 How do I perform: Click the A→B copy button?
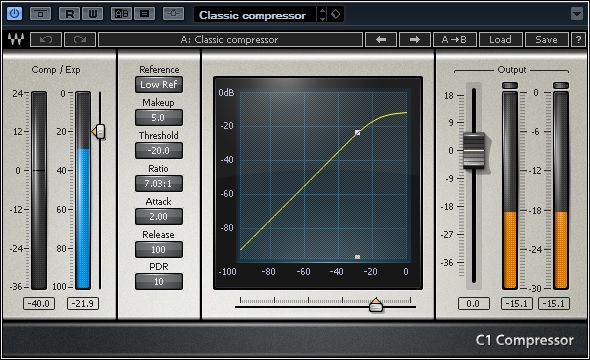point(455,39)
